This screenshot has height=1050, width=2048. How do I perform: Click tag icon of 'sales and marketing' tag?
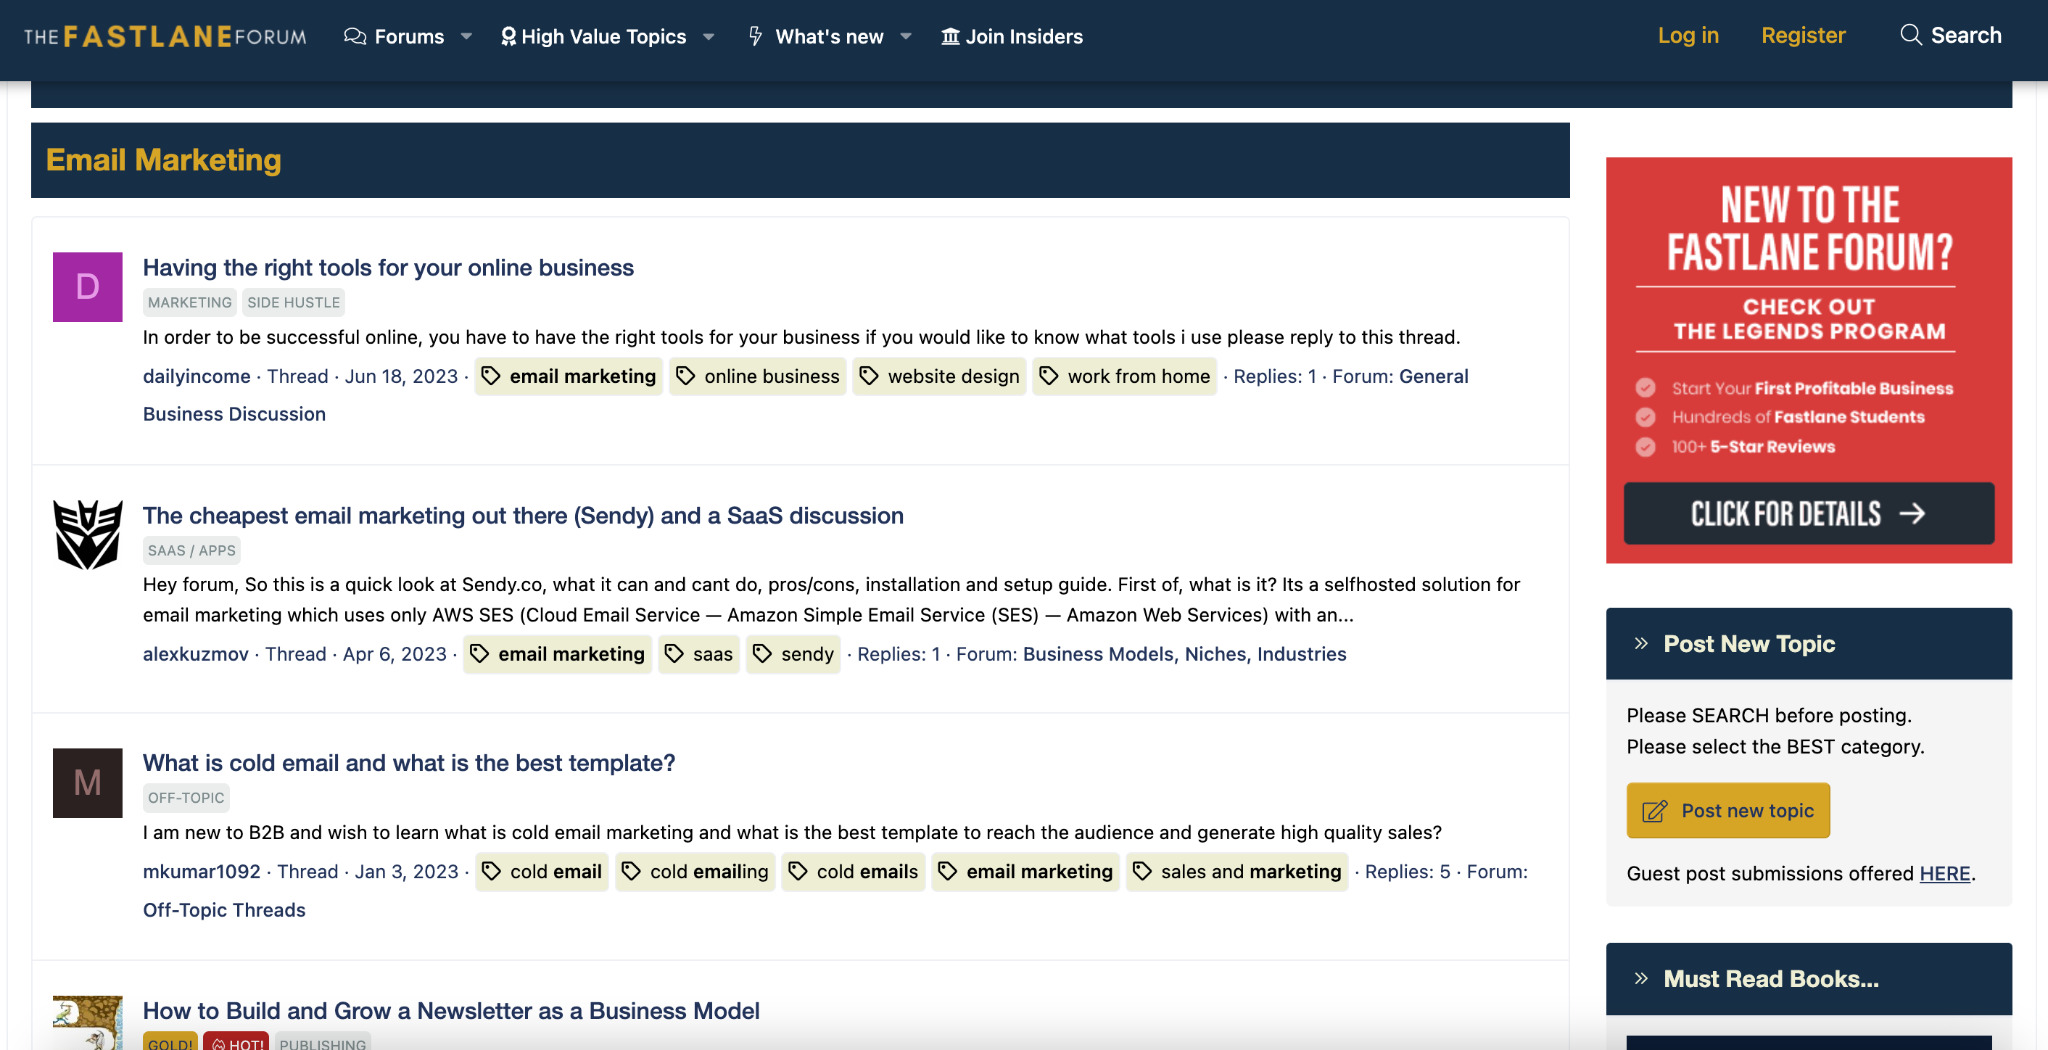pos(1143,872)
